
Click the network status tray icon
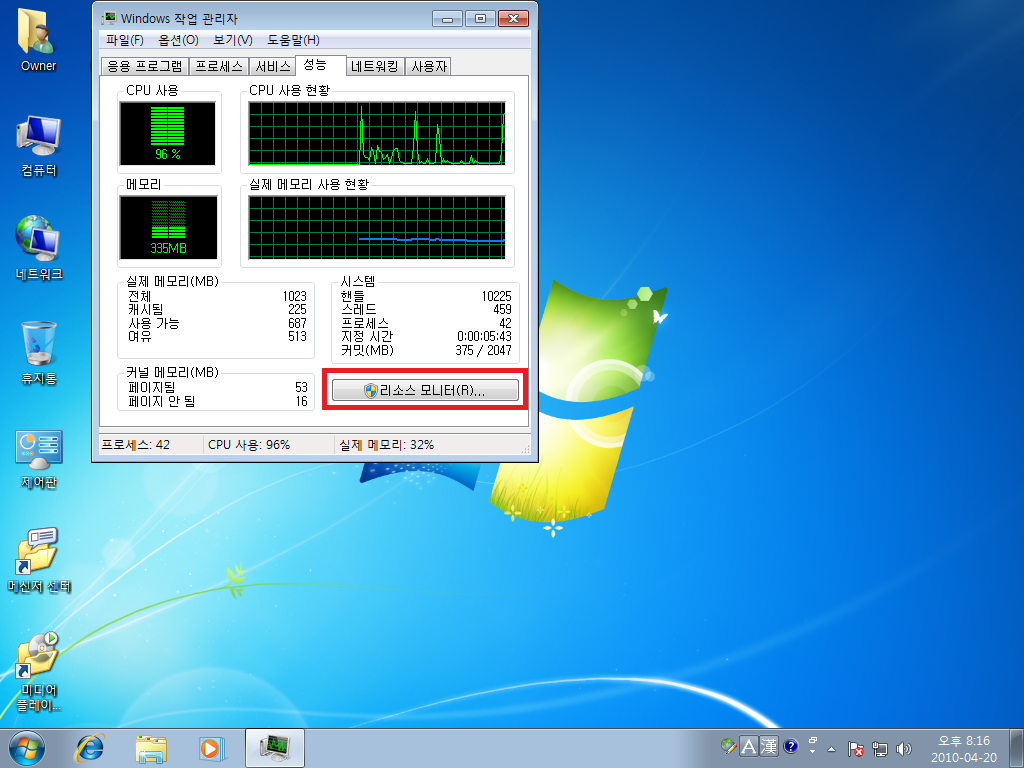click(880, 748)
